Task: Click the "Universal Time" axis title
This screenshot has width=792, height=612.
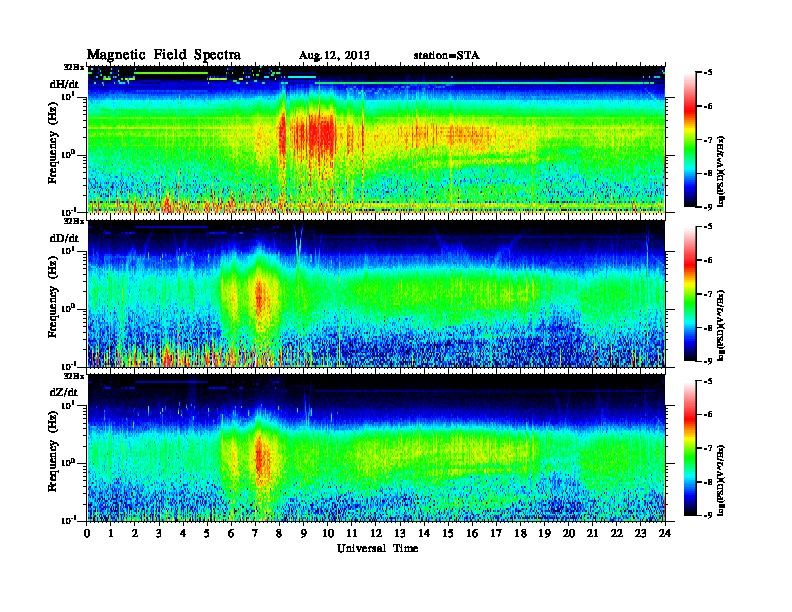Action: coord(377,548)
